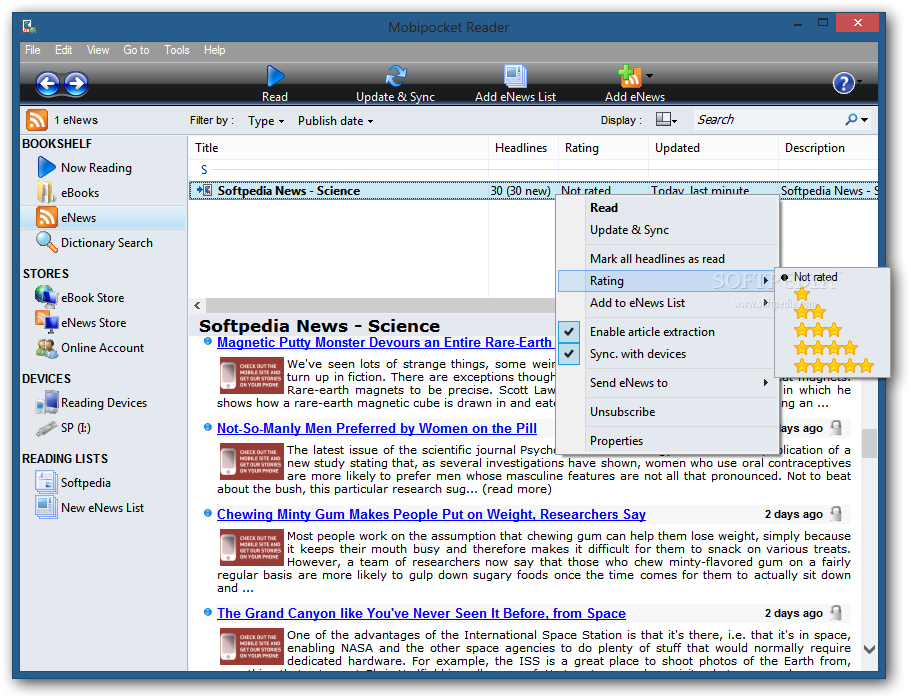Open the Go to menu
The height and width of the screenshot is (699, 911).
pyautogui.click(x=136, y=50)
